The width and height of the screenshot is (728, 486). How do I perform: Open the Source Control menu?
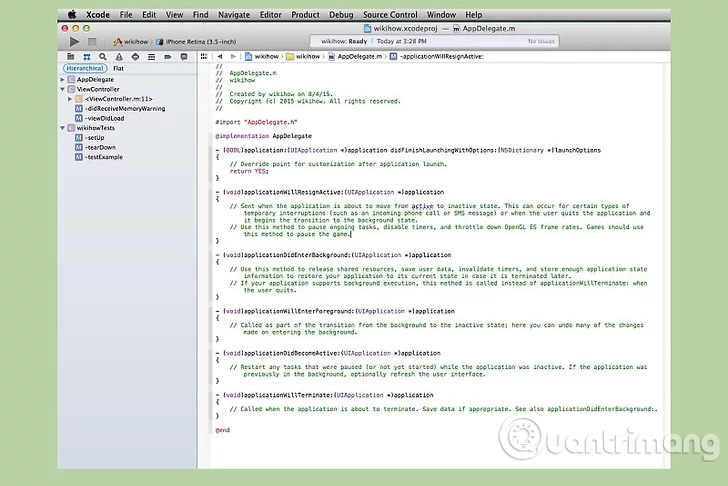pos(390,15)
